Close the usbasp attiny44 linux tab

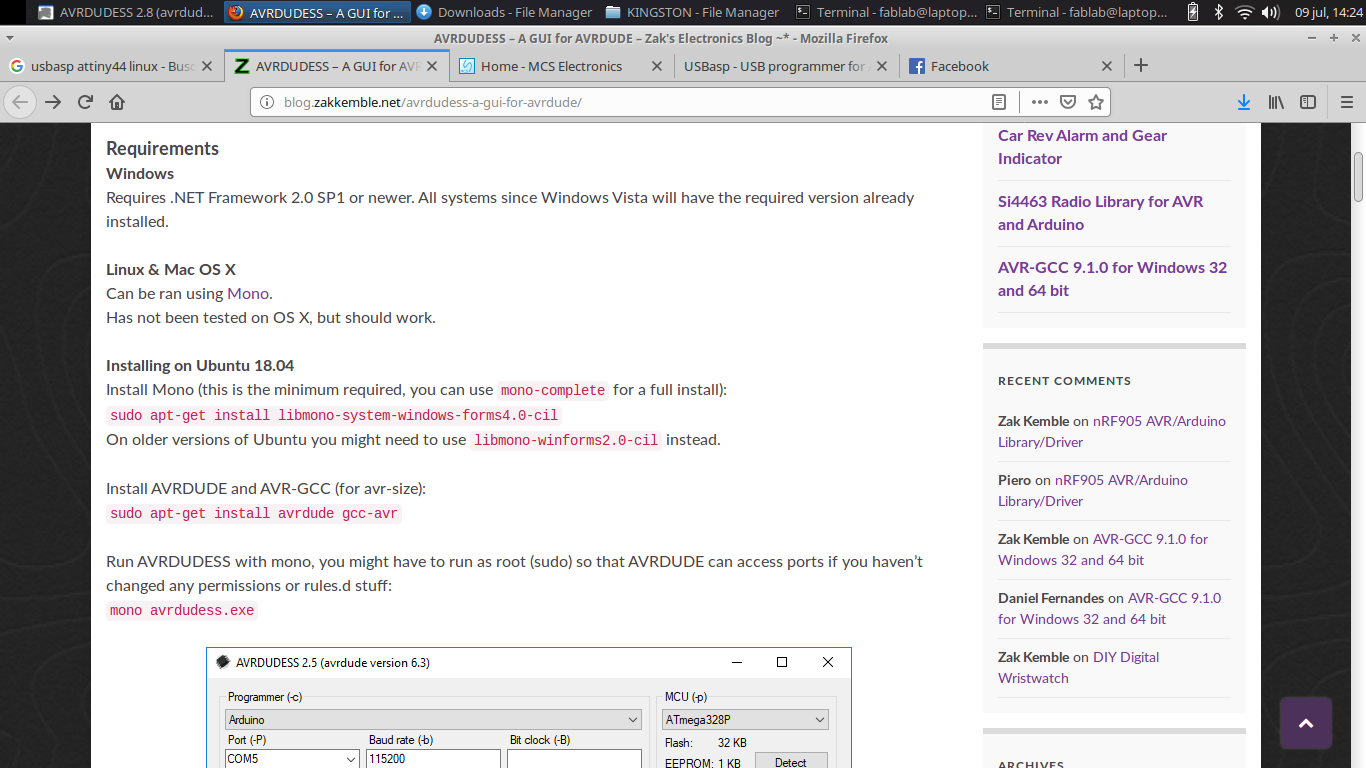(x=207, y=66)
